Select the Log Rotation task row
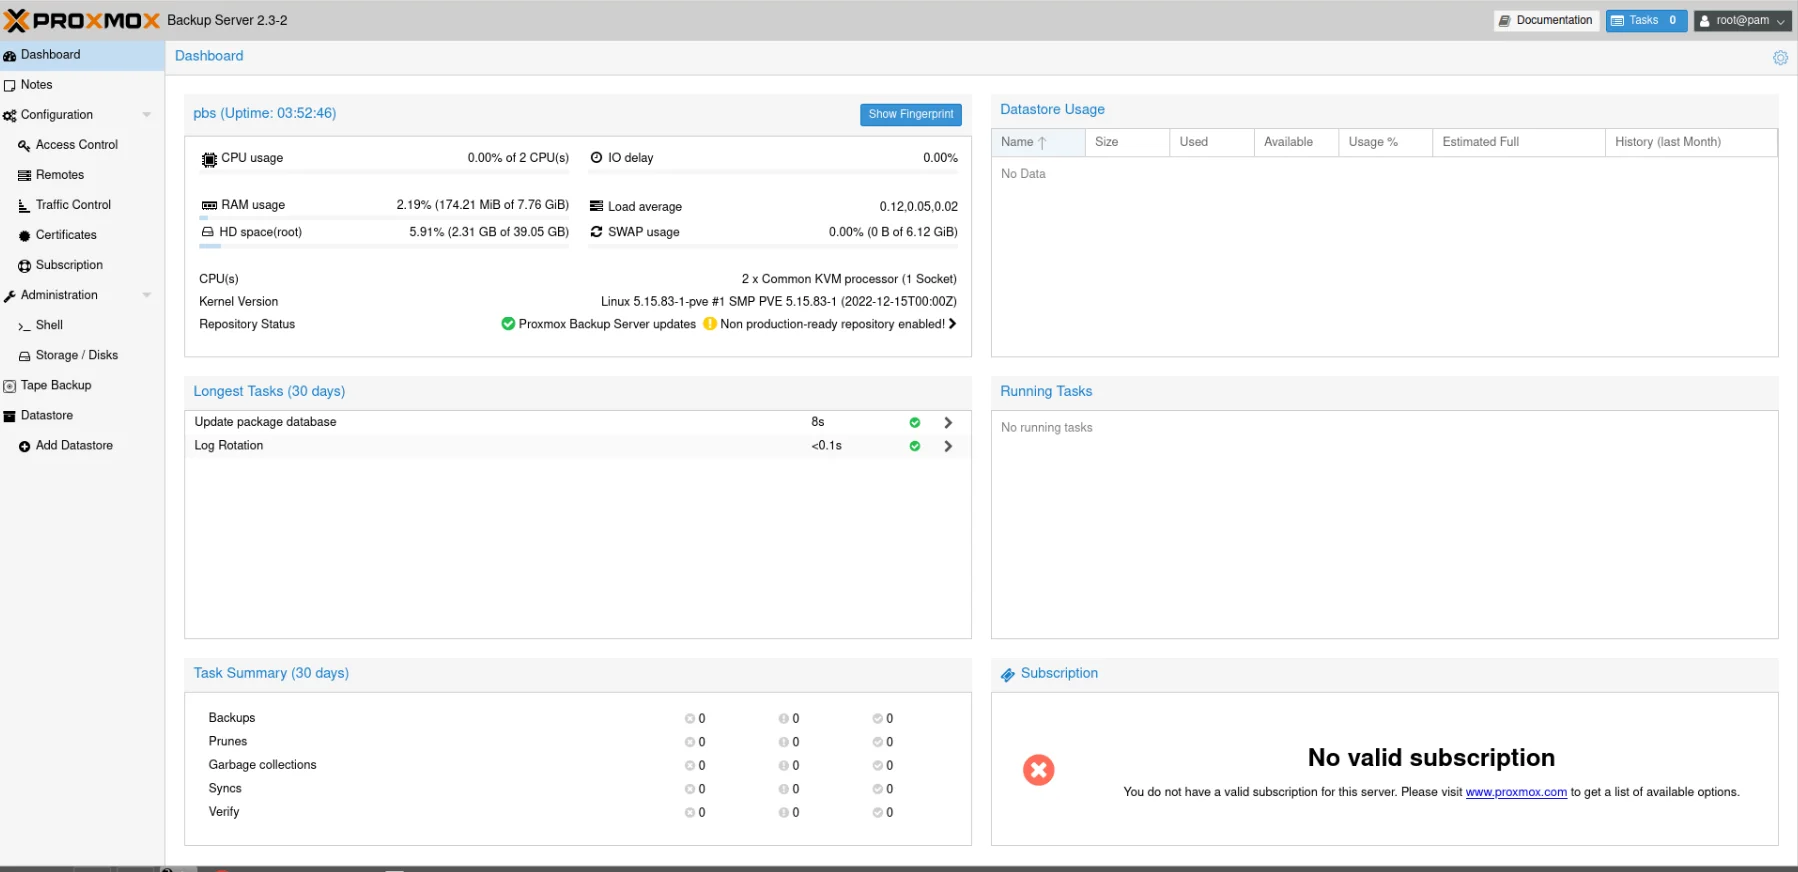This screenshot has height=872, width=1798. [x=578, y=446]
